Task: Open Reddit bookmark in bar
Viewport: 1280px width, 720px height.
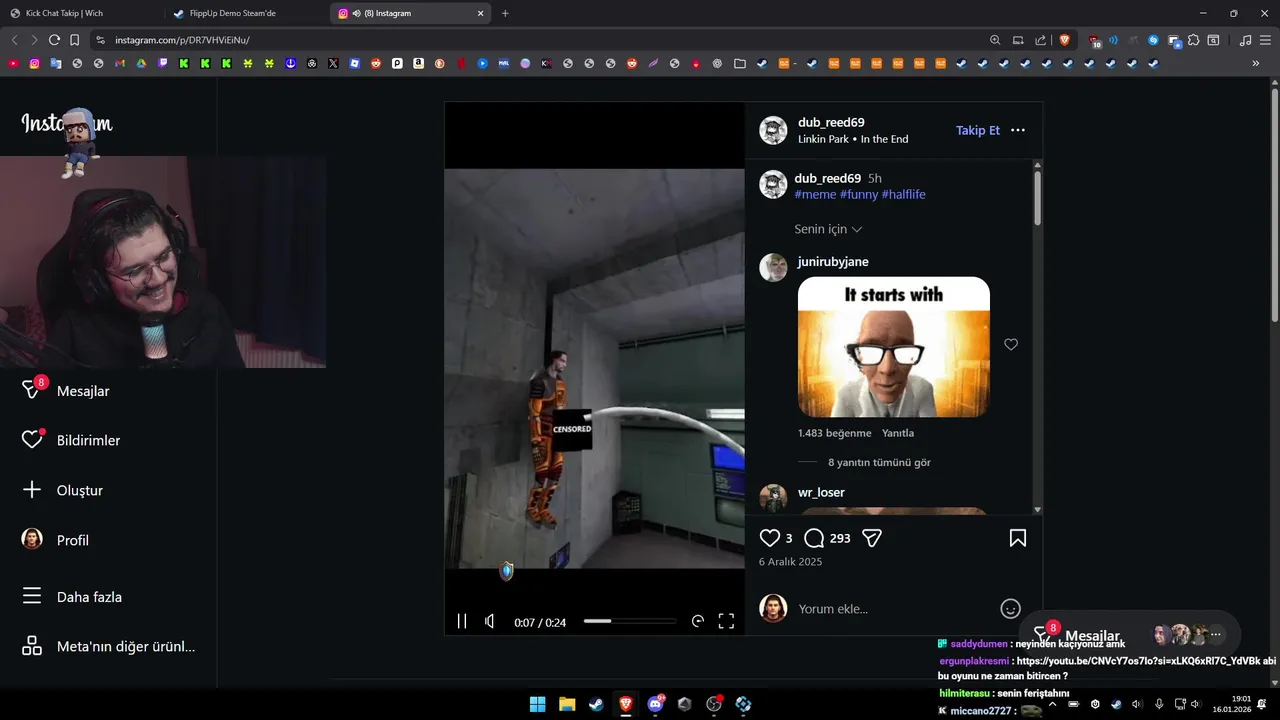Action: point(376,63)
